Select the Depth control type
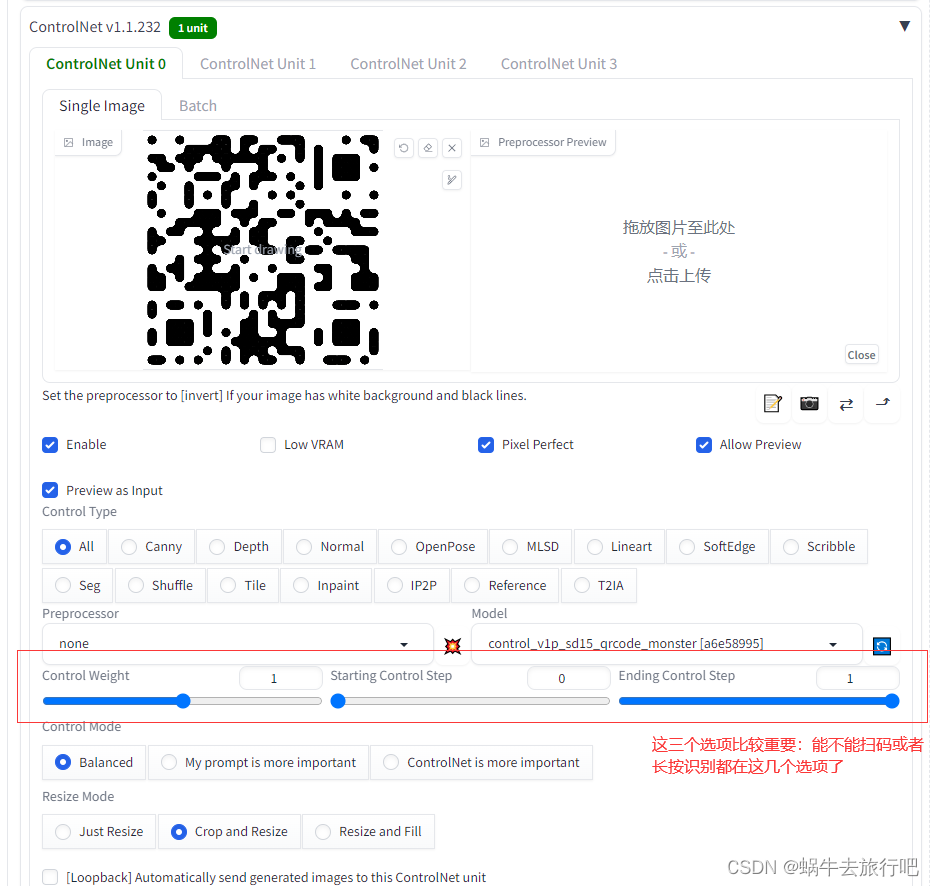The height and width of the screenshot is (886, 934). tap(239, 547)
